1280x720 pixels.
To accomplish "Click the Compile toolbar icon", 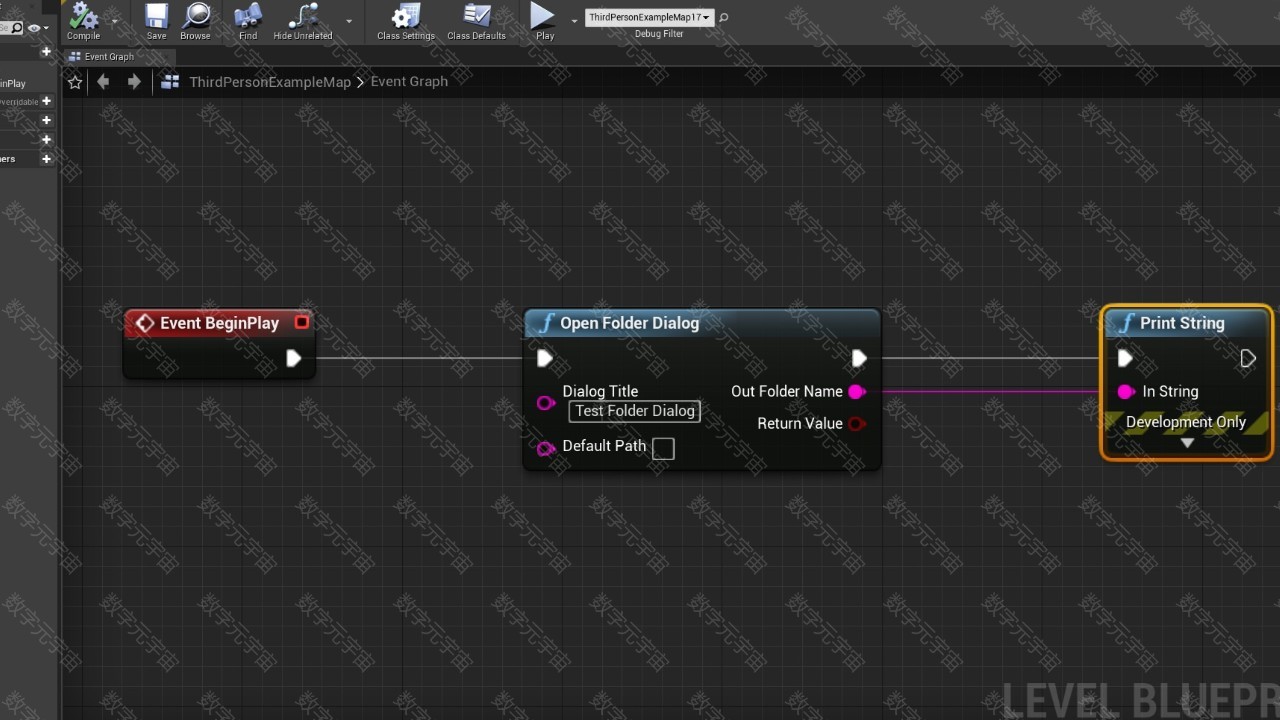I will coord(83,17).
